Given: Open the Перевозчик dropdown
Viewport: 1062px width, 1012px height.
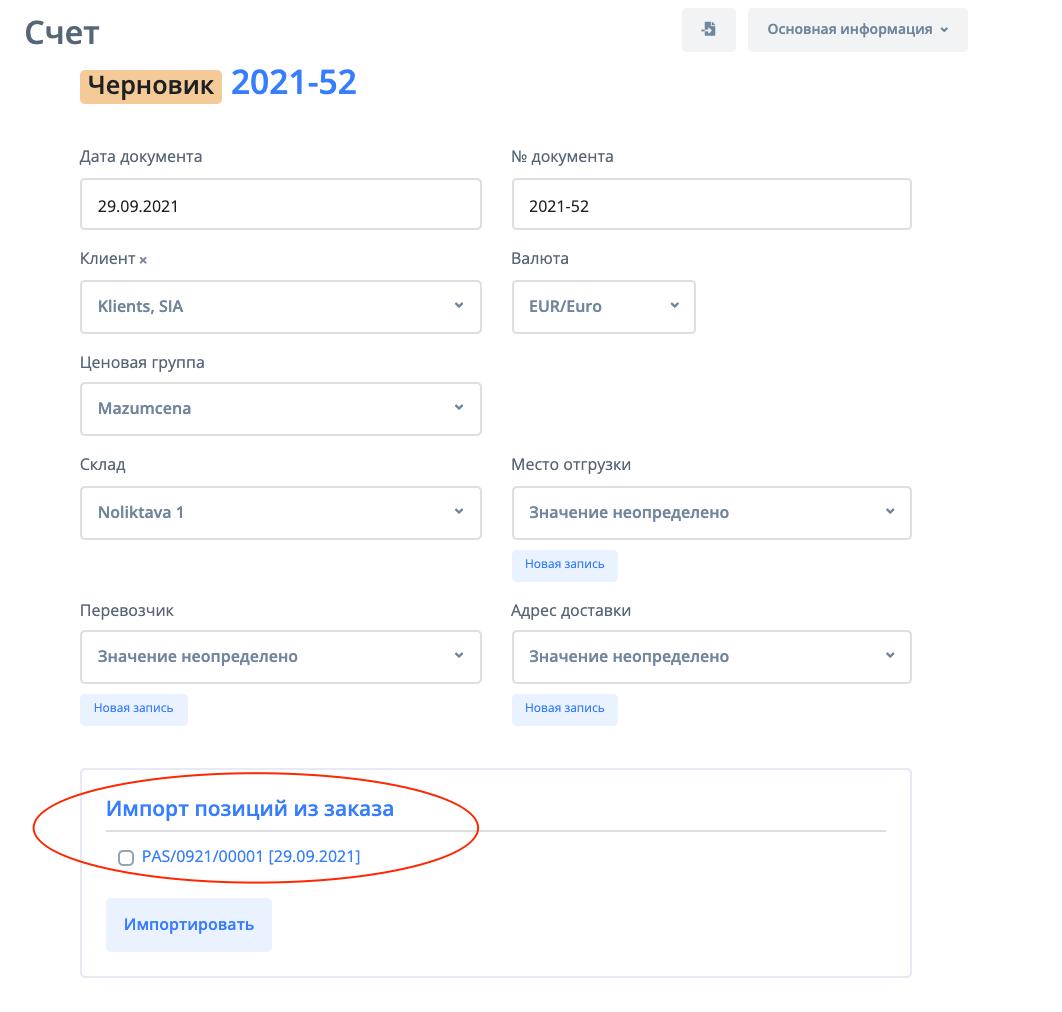Looking at the screenshot, I should click(x=280, y=657).
